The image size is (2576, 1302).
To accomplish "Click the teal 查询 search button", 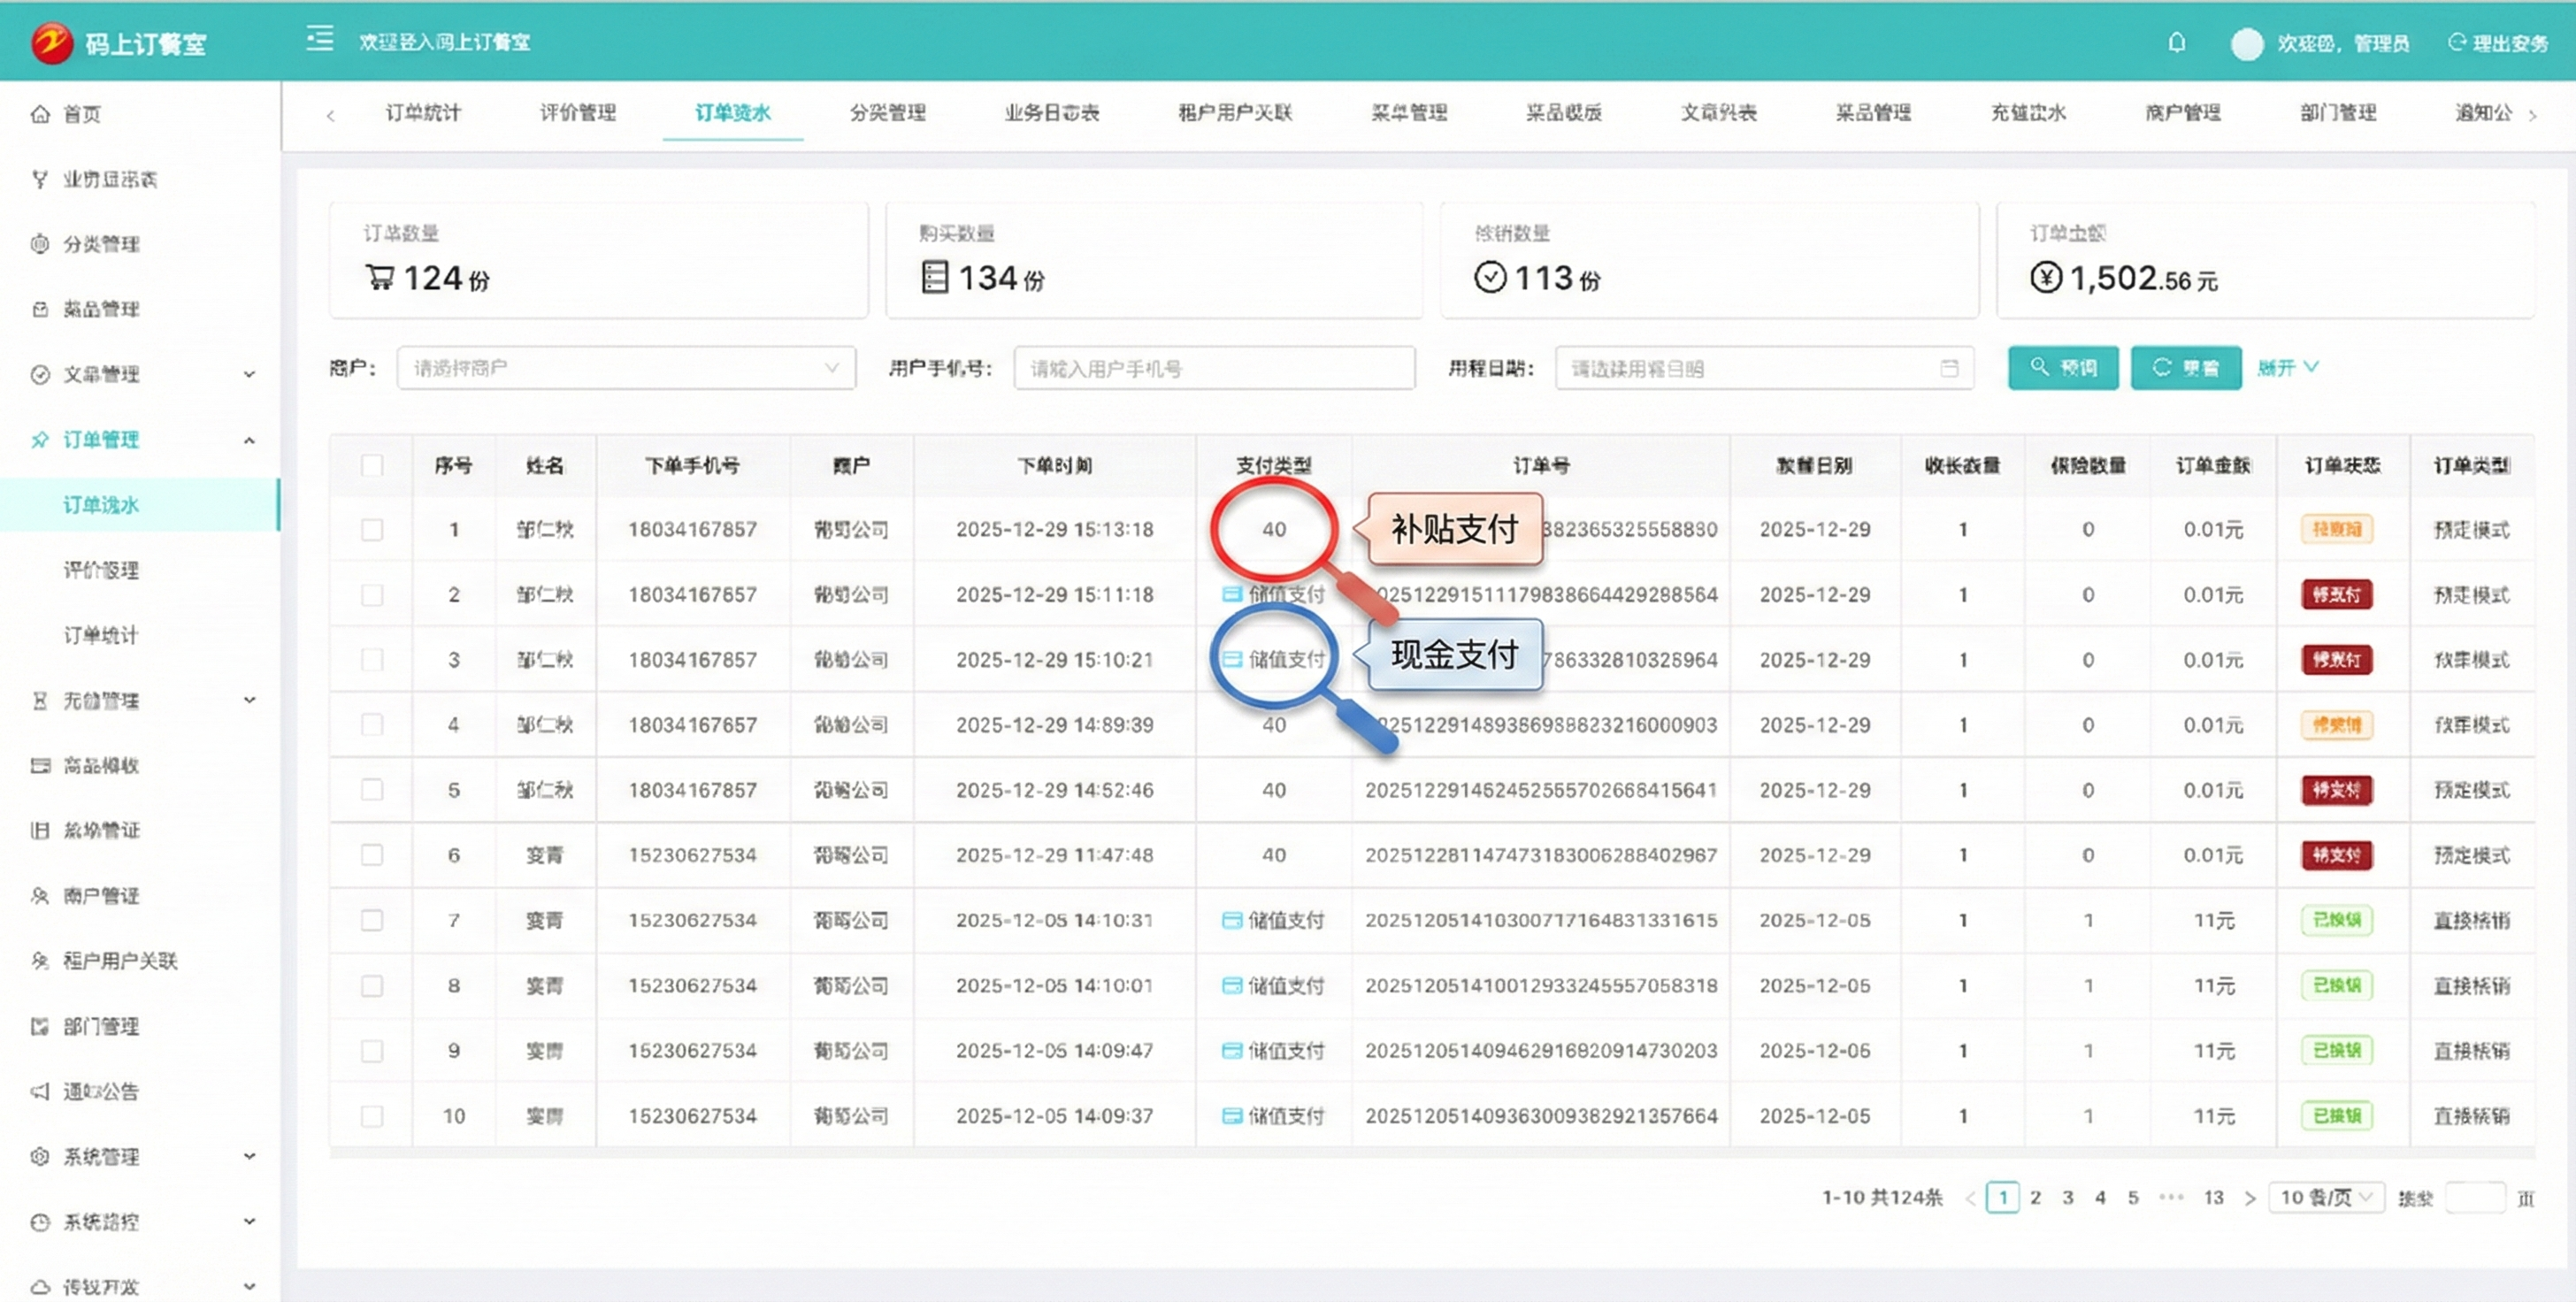I will pos(2063,368).
